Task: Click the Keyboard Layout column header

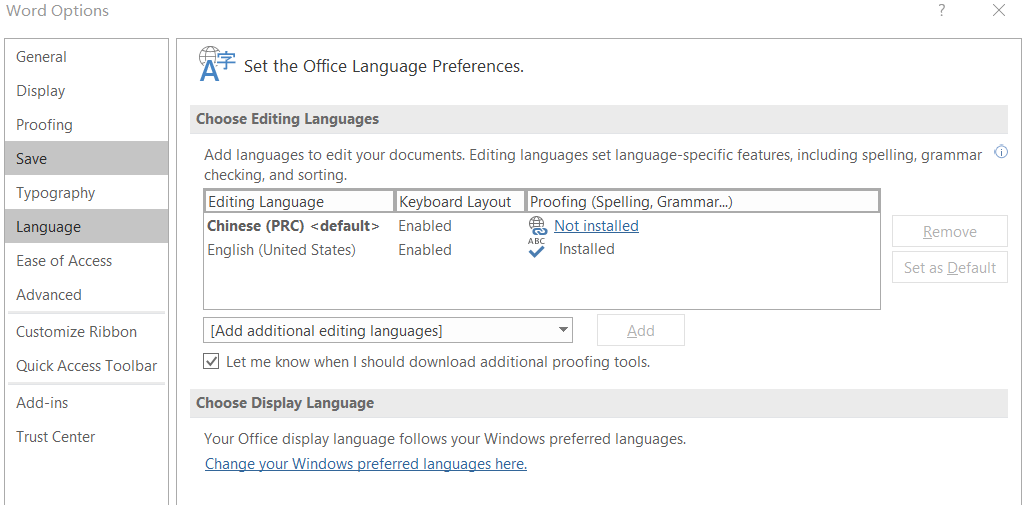Action: pos(455,202)
